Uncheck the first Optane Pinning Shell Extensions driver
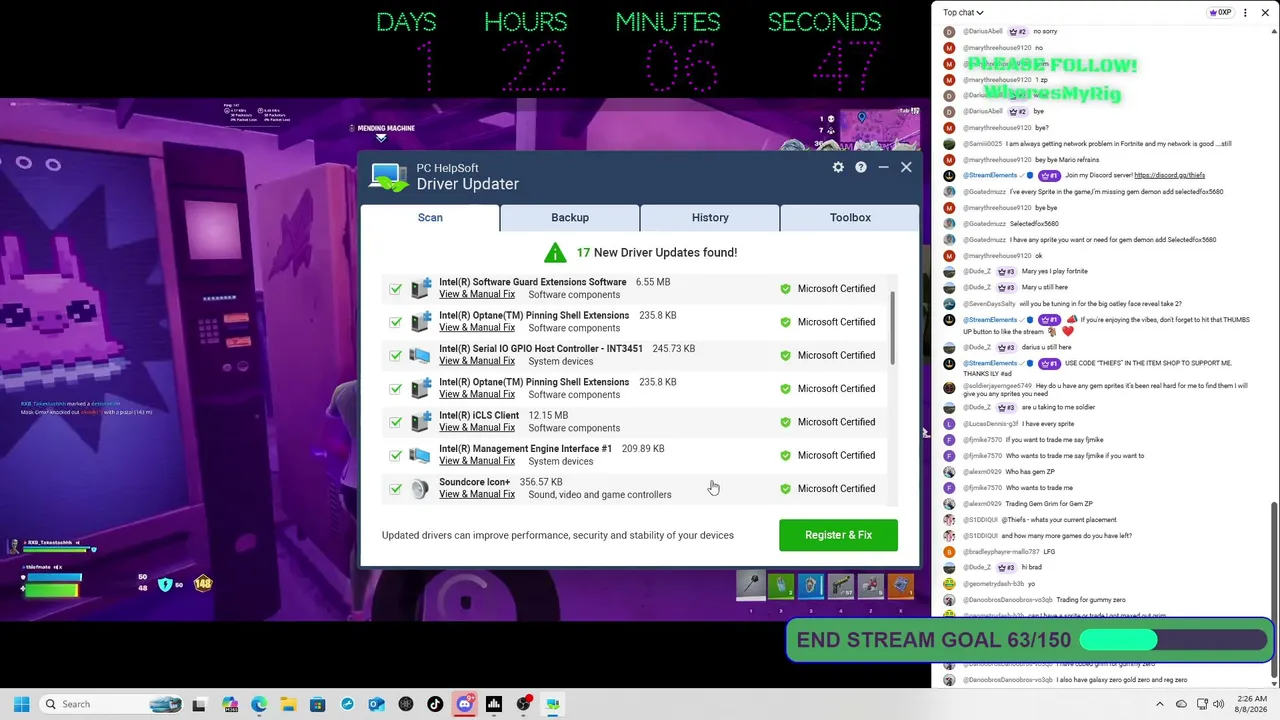The height and width of the screenshot is (720, 1280). pyautogui.click(x=396, y=322)
